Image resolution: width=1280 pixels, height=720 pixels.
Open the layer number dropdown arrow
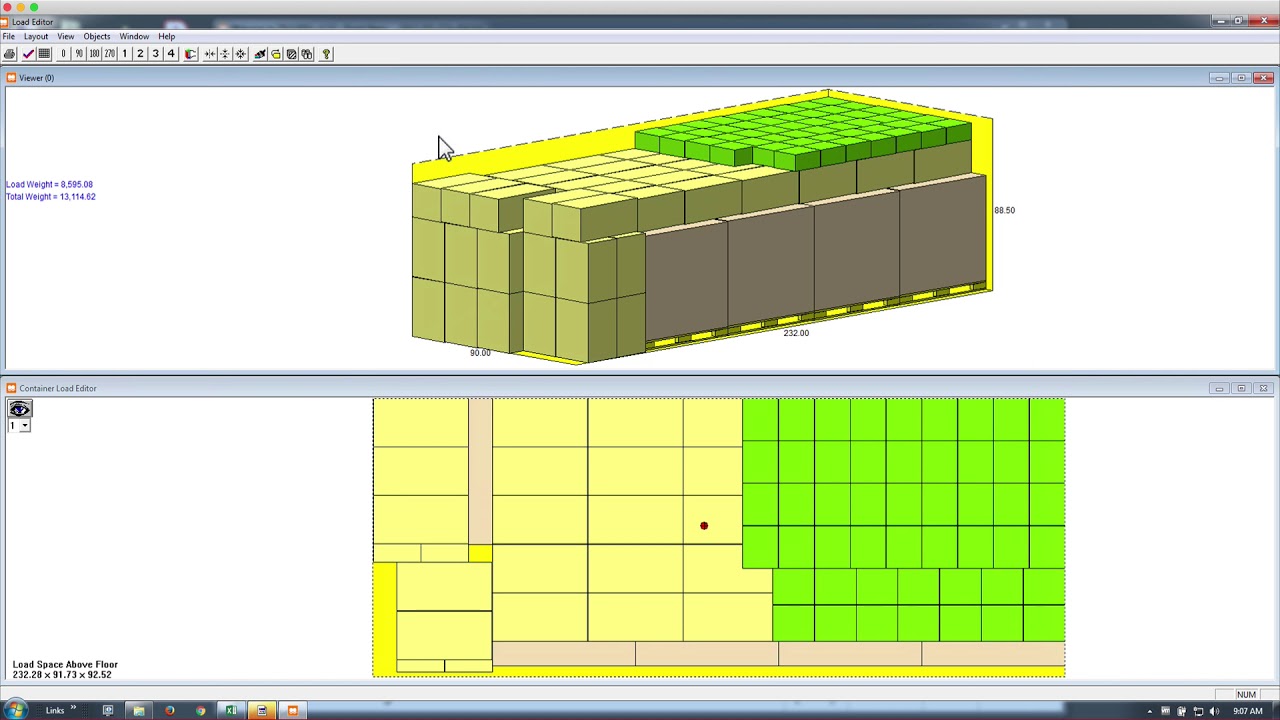[24, 426]
